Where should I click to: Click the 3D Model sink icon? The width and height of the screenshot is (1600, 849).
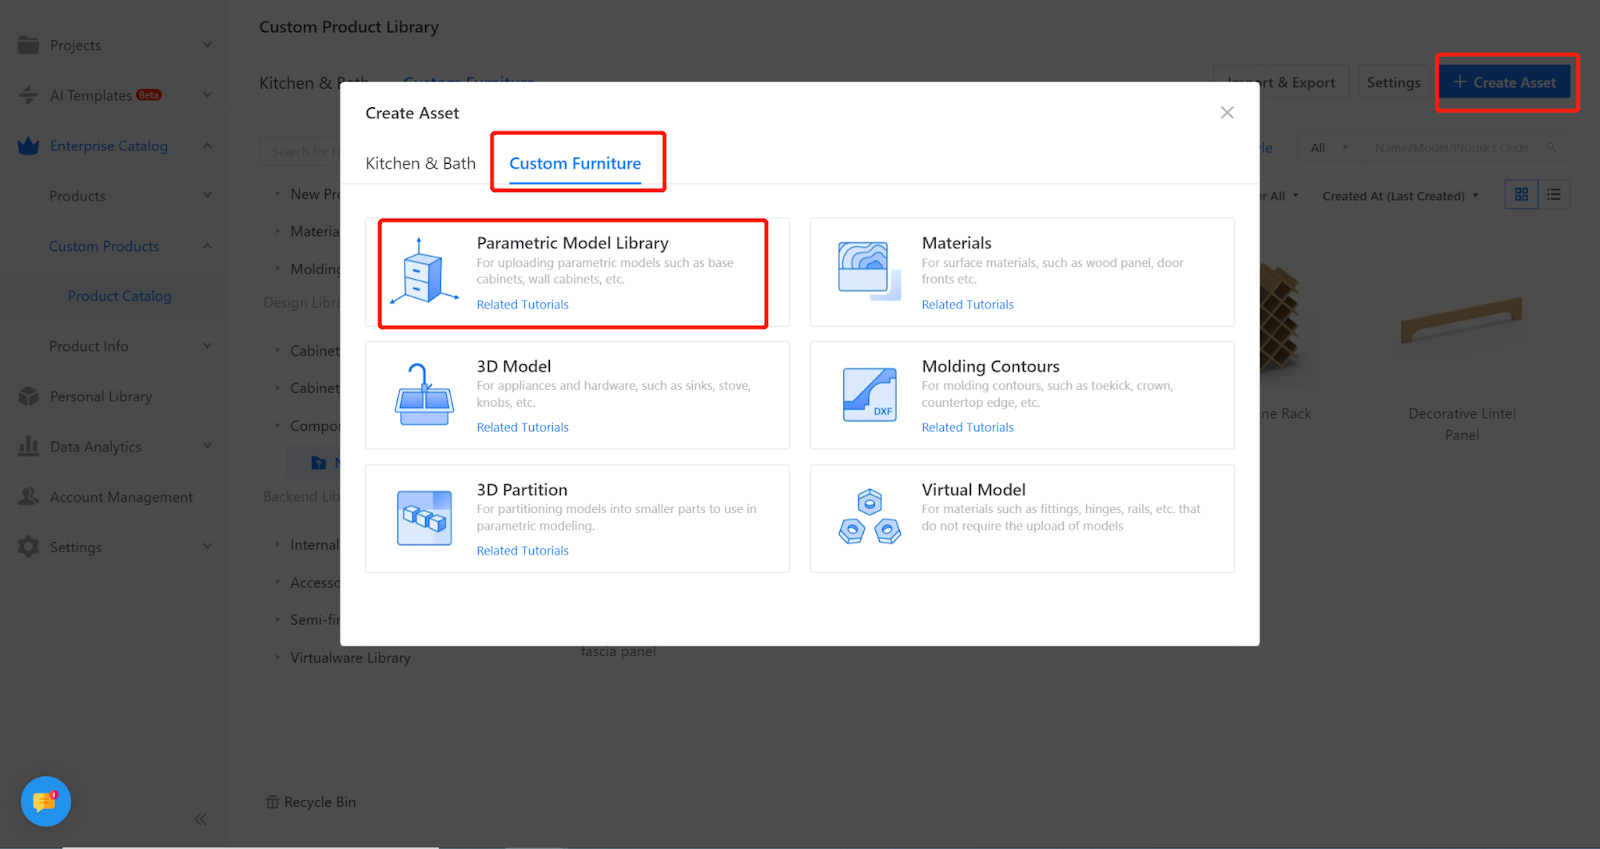point(424,395)
